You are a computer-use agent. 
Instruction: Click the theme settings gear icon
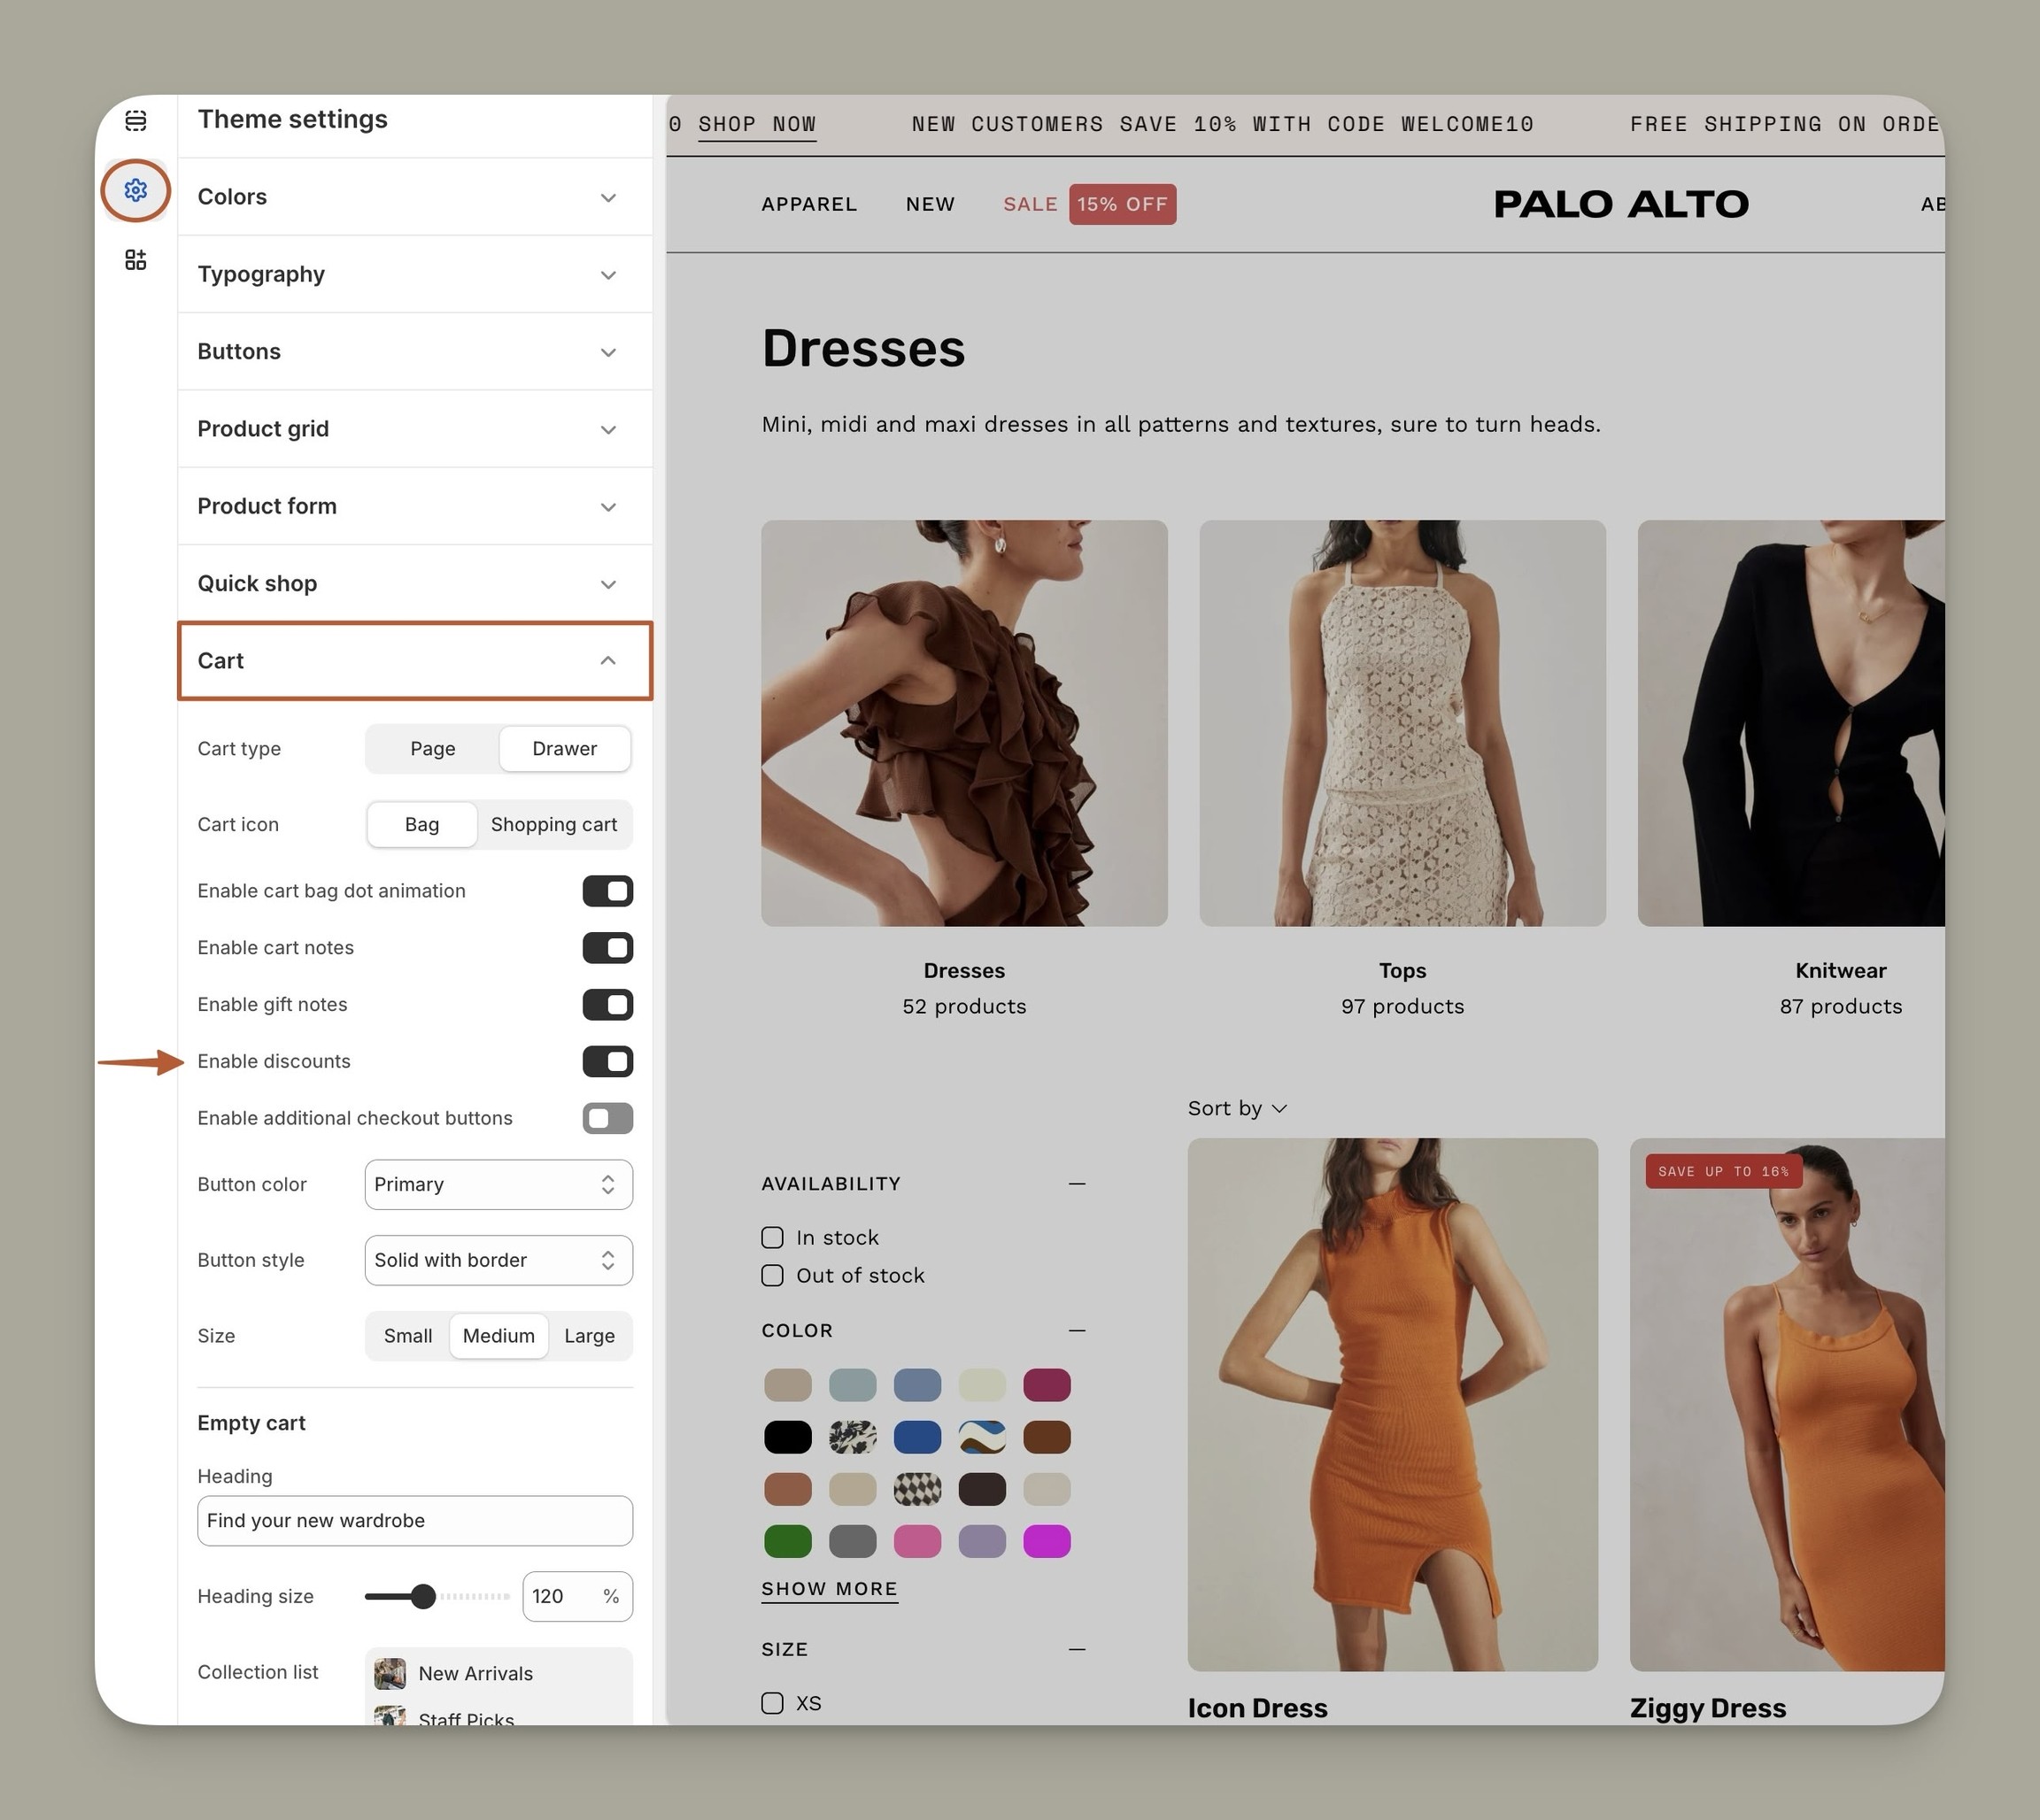click(136, 190)
